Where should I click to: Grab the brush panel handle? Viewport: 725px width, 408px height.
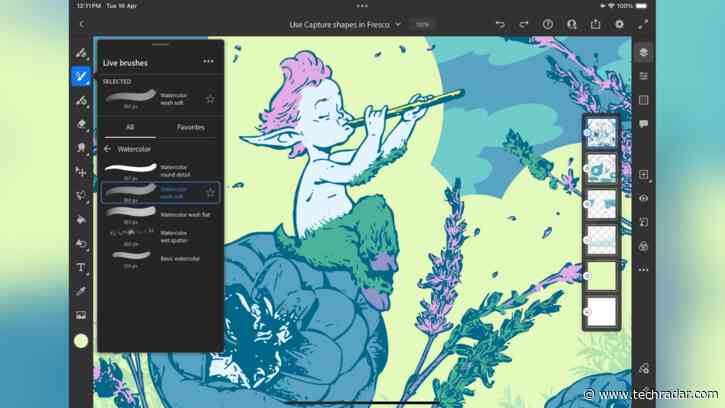[x=160, y=44]
